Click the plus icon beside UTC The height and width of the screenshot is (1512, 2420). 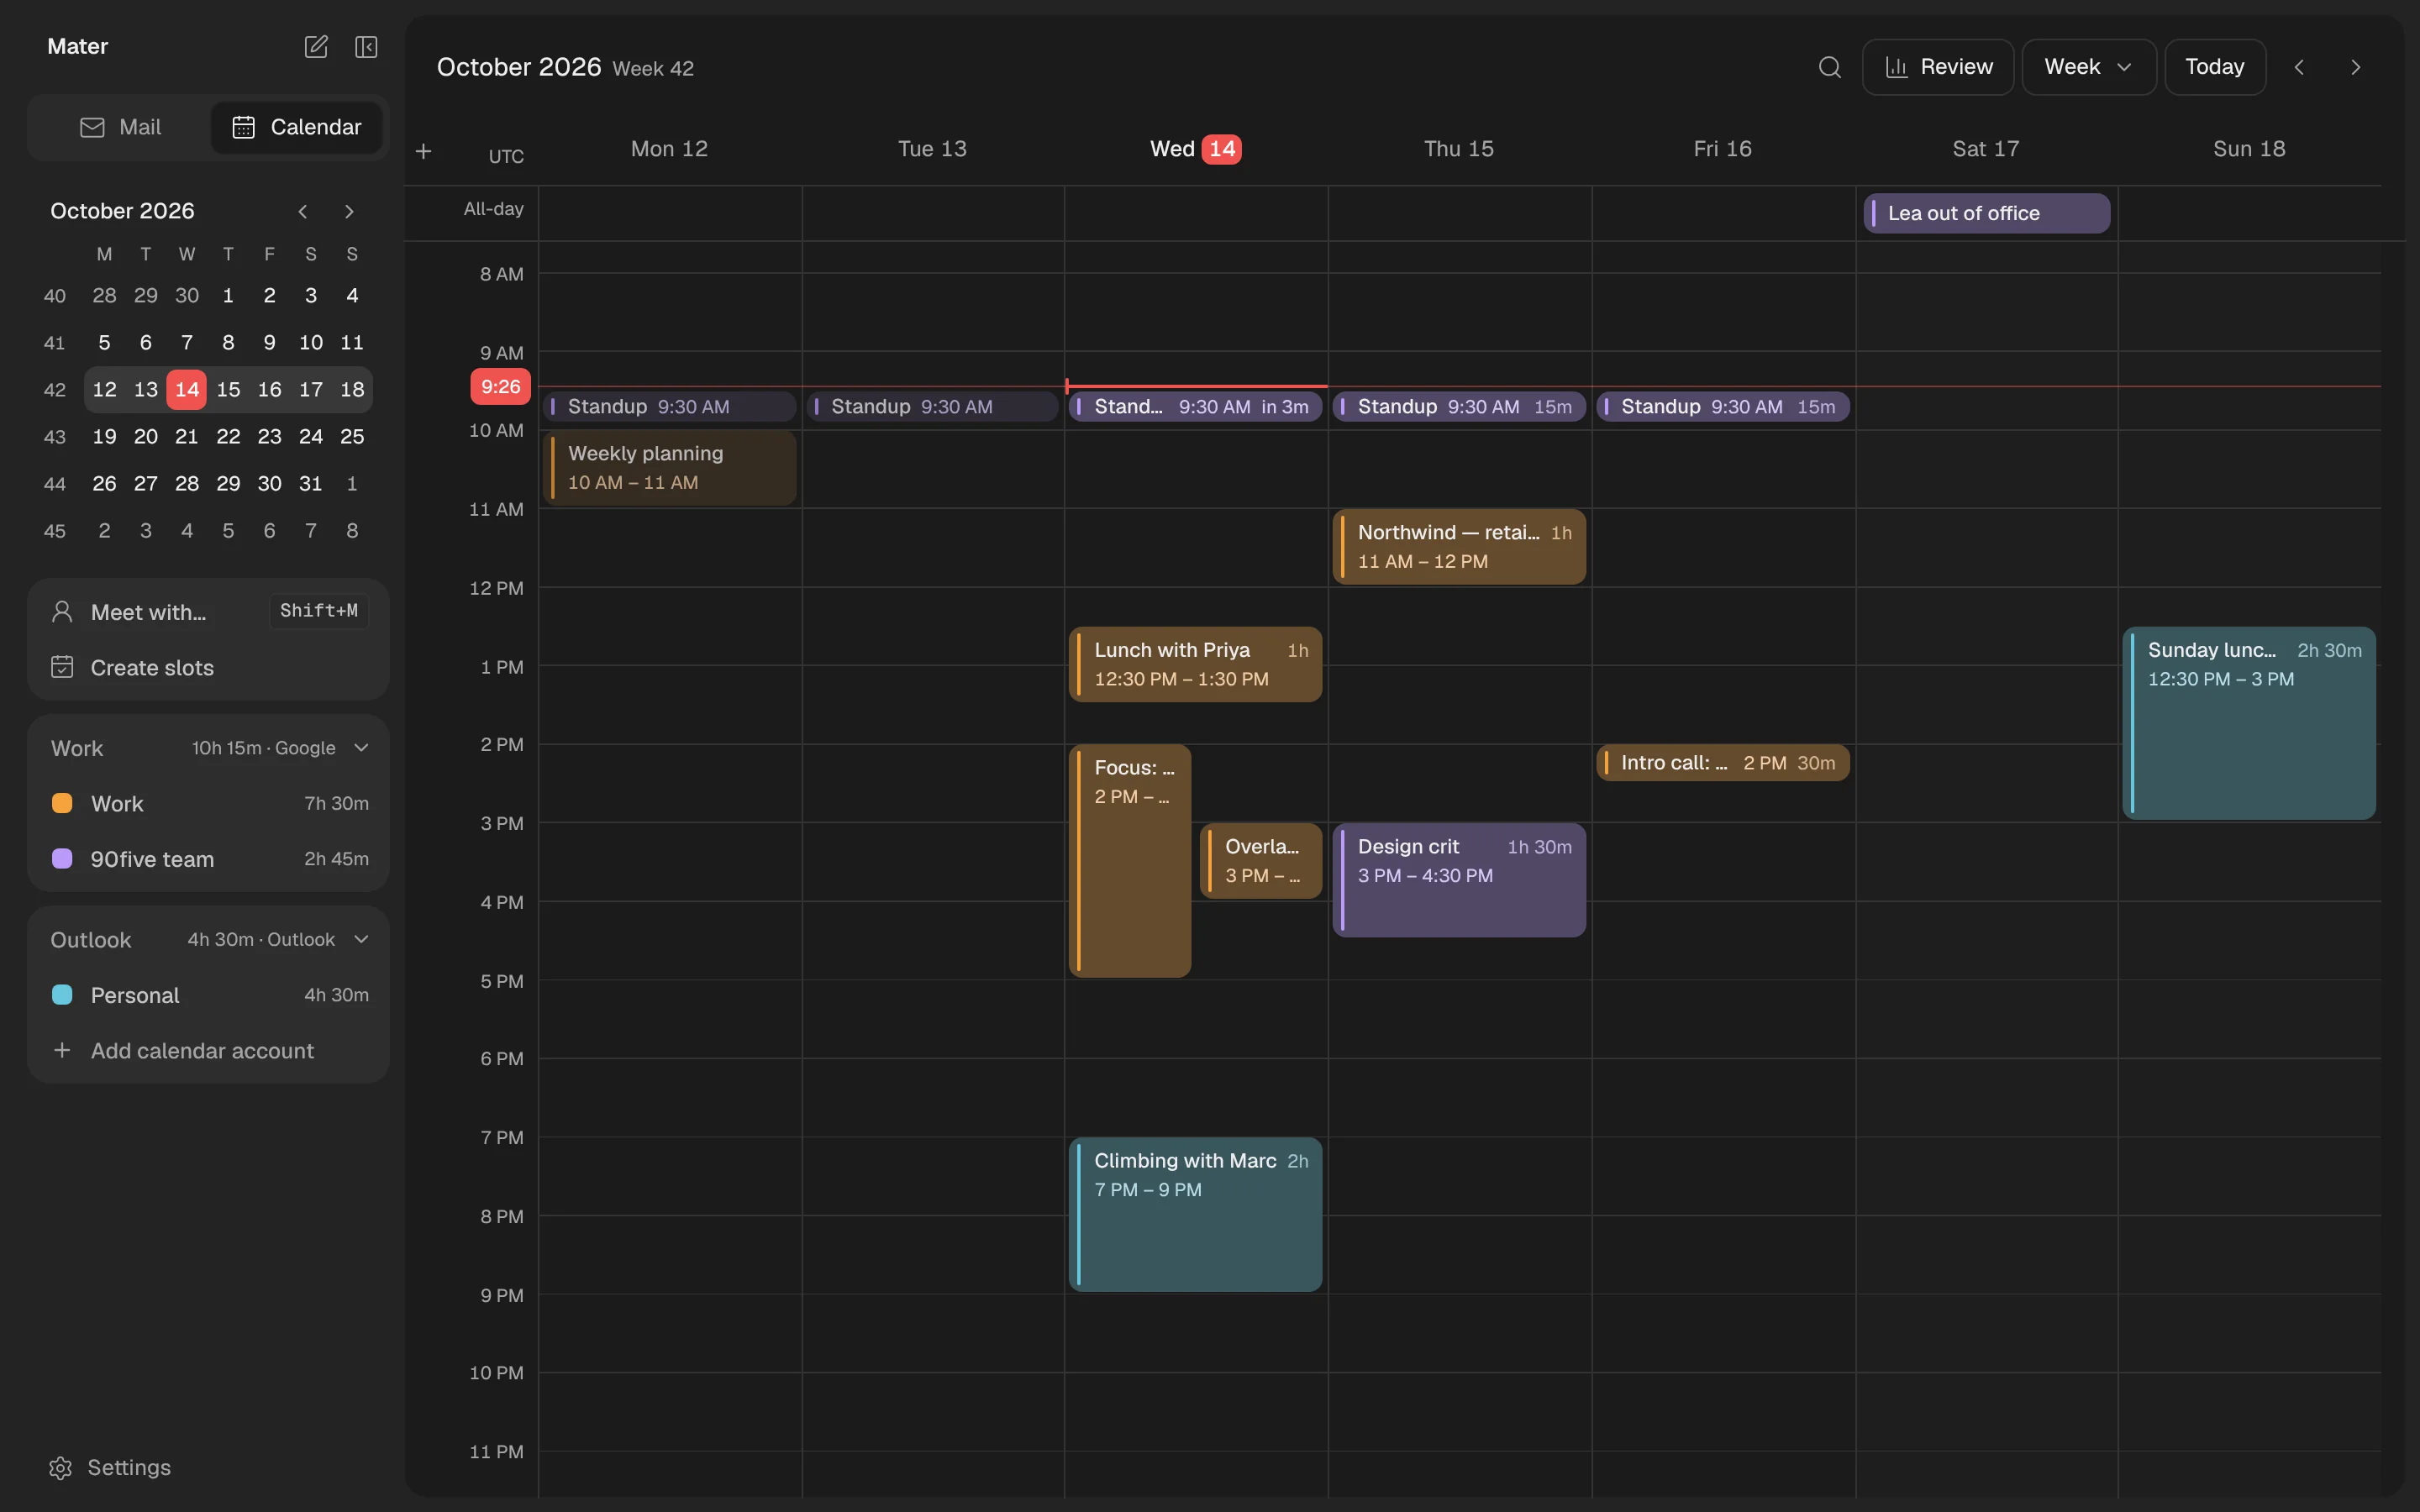tap(423, 151)
